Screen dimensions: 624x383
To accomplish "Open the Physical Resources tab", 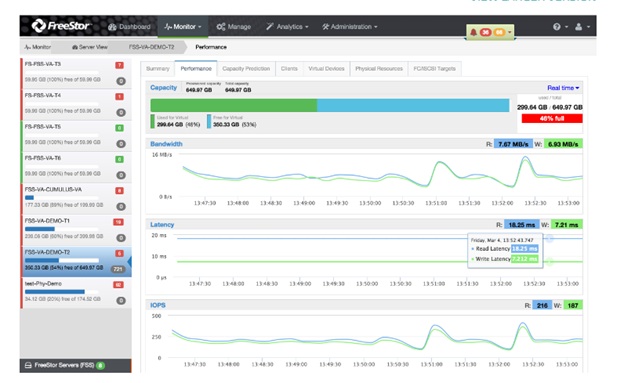I will [379, 68].
